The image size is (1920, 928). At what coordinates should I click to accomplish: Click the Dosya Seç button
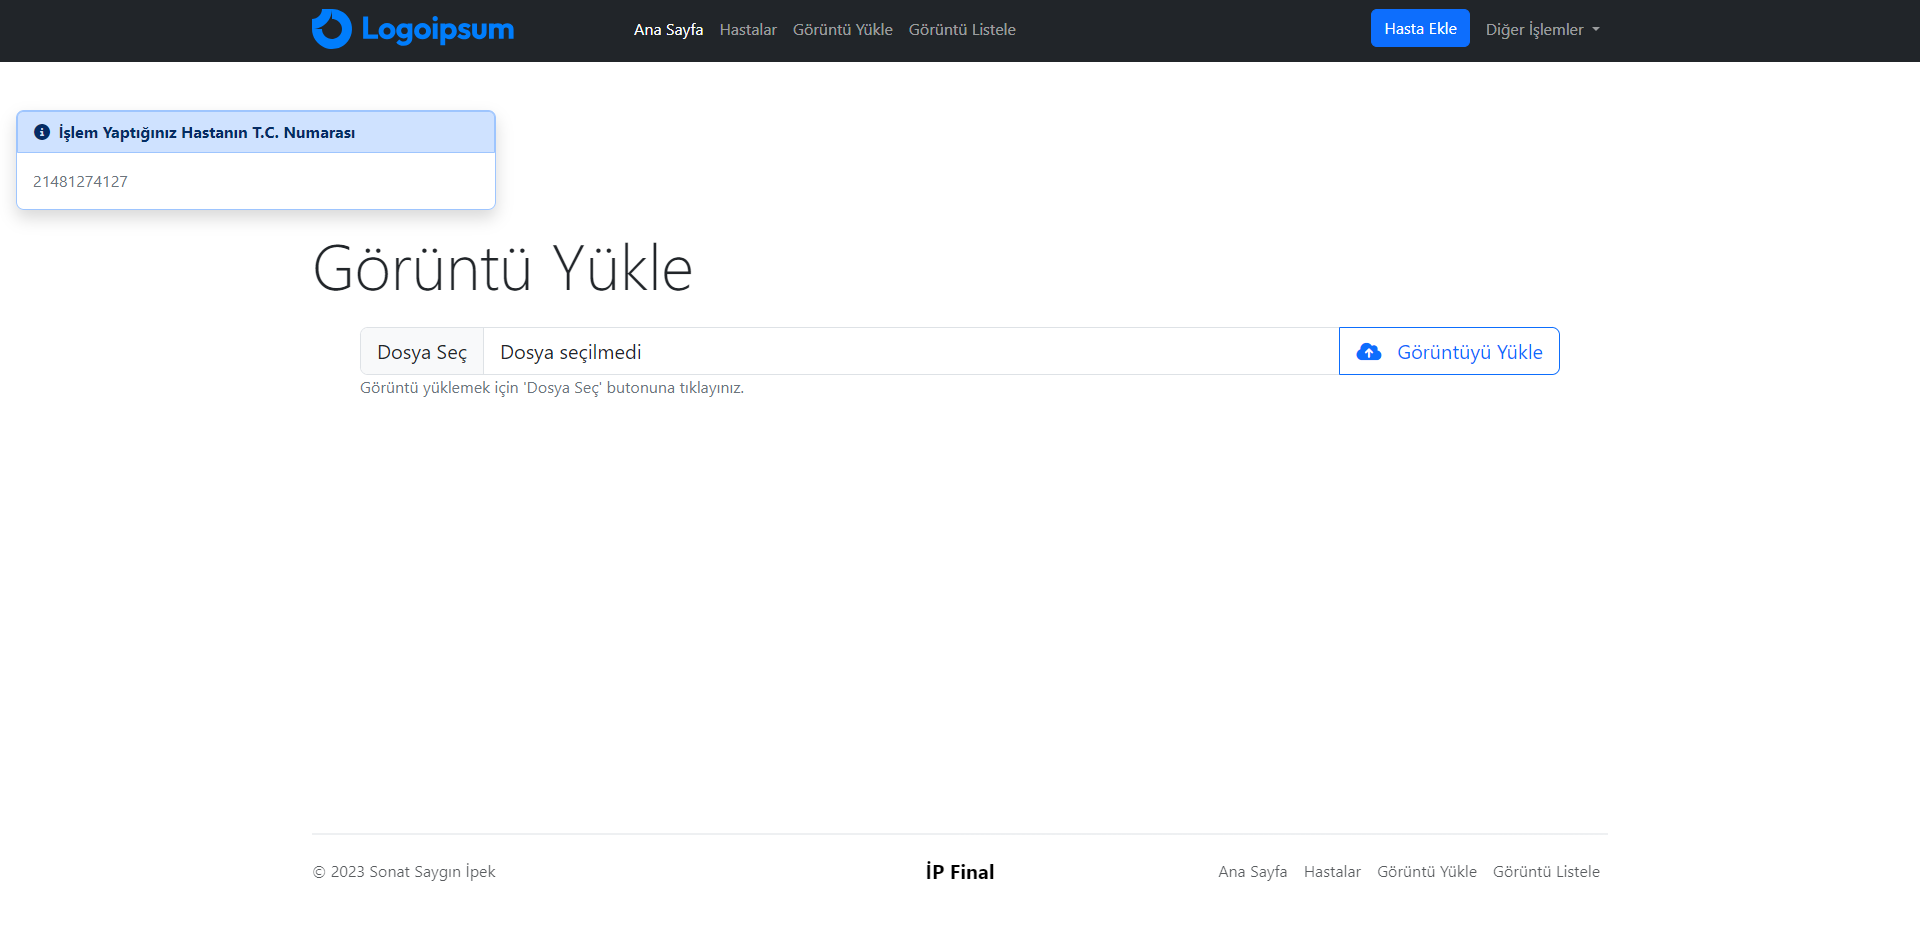pos(421,351)
